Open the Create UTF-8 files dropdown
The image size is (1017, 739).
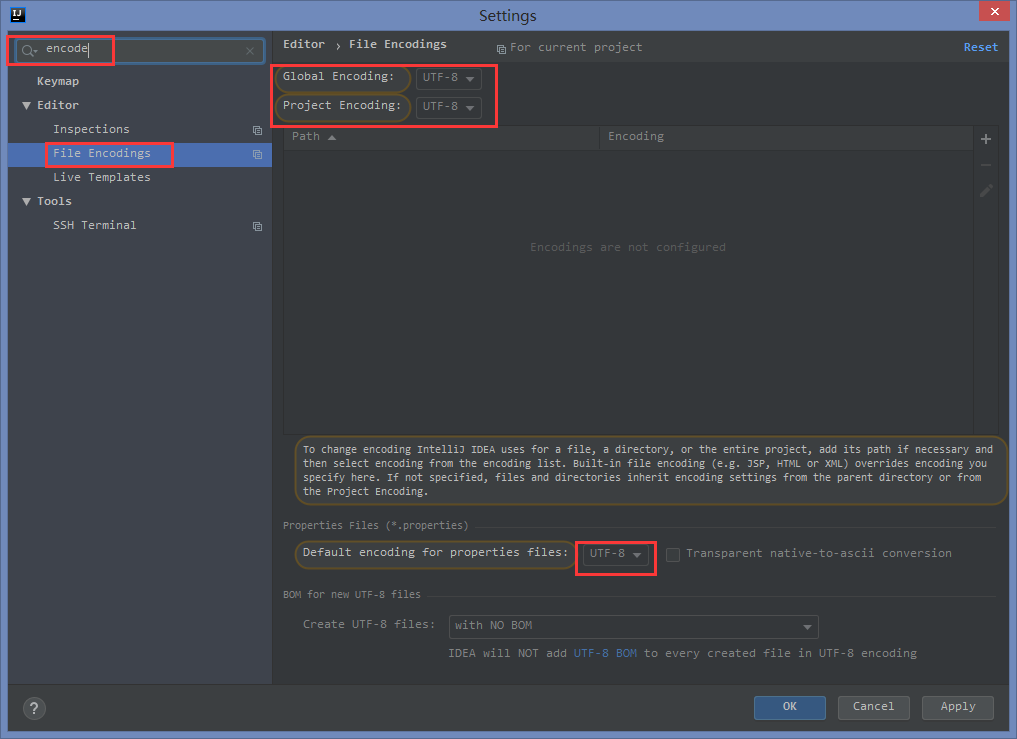634,626
